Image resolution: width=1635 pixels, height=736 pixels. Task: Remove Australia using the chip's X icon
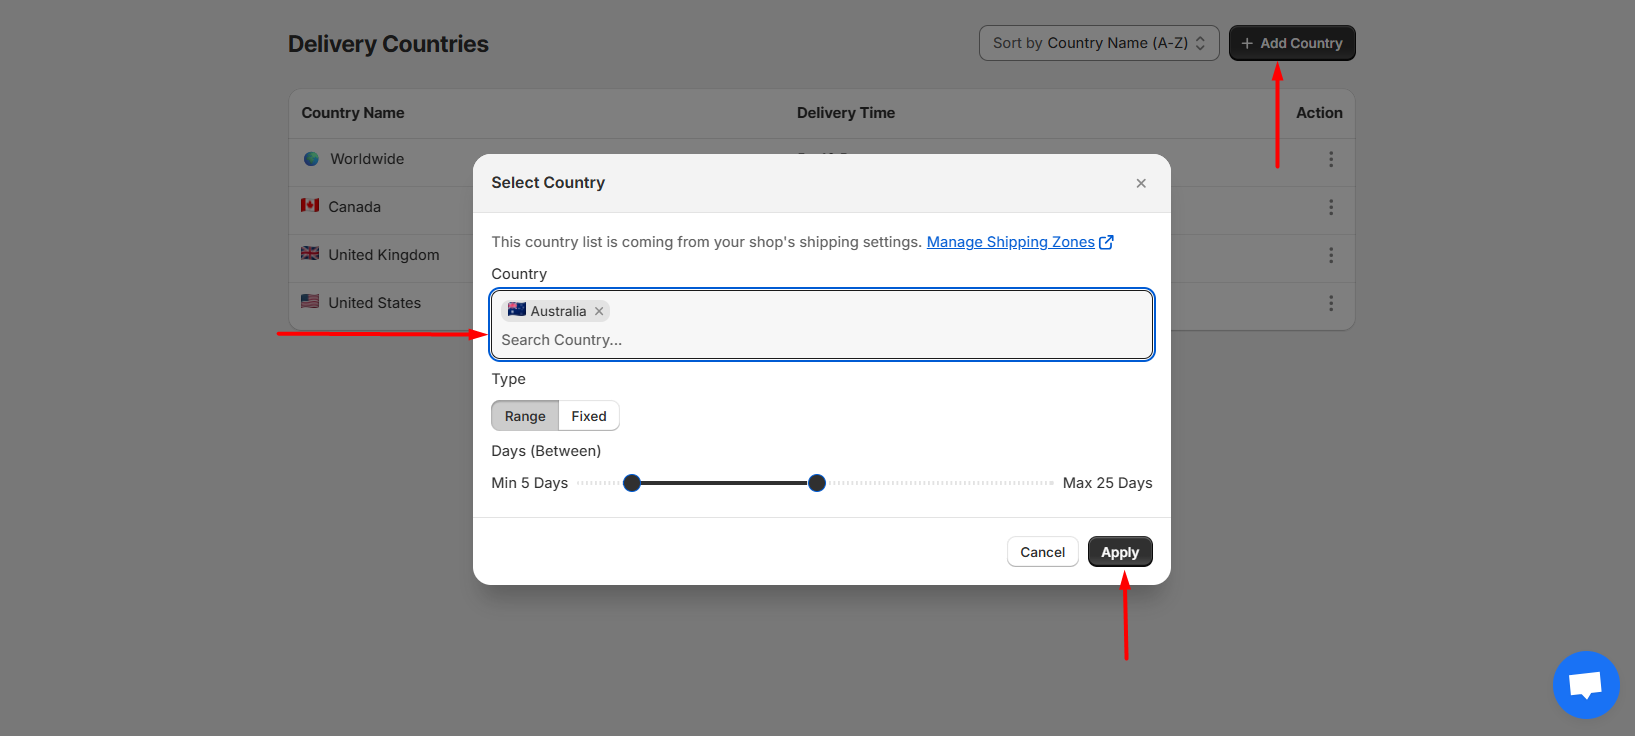pyautogui.click(x=598, y=310)
